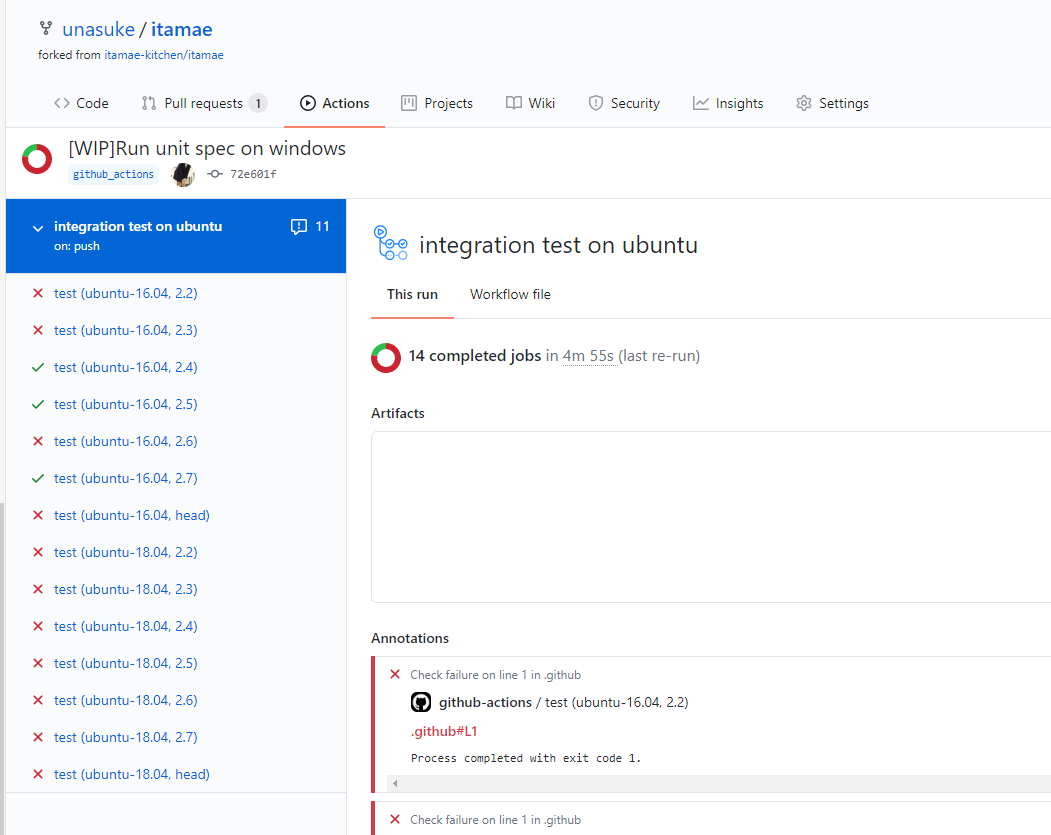This screenshot has width=1051, height=835.
Task: Select the This run tab
Action: [412, 294]
